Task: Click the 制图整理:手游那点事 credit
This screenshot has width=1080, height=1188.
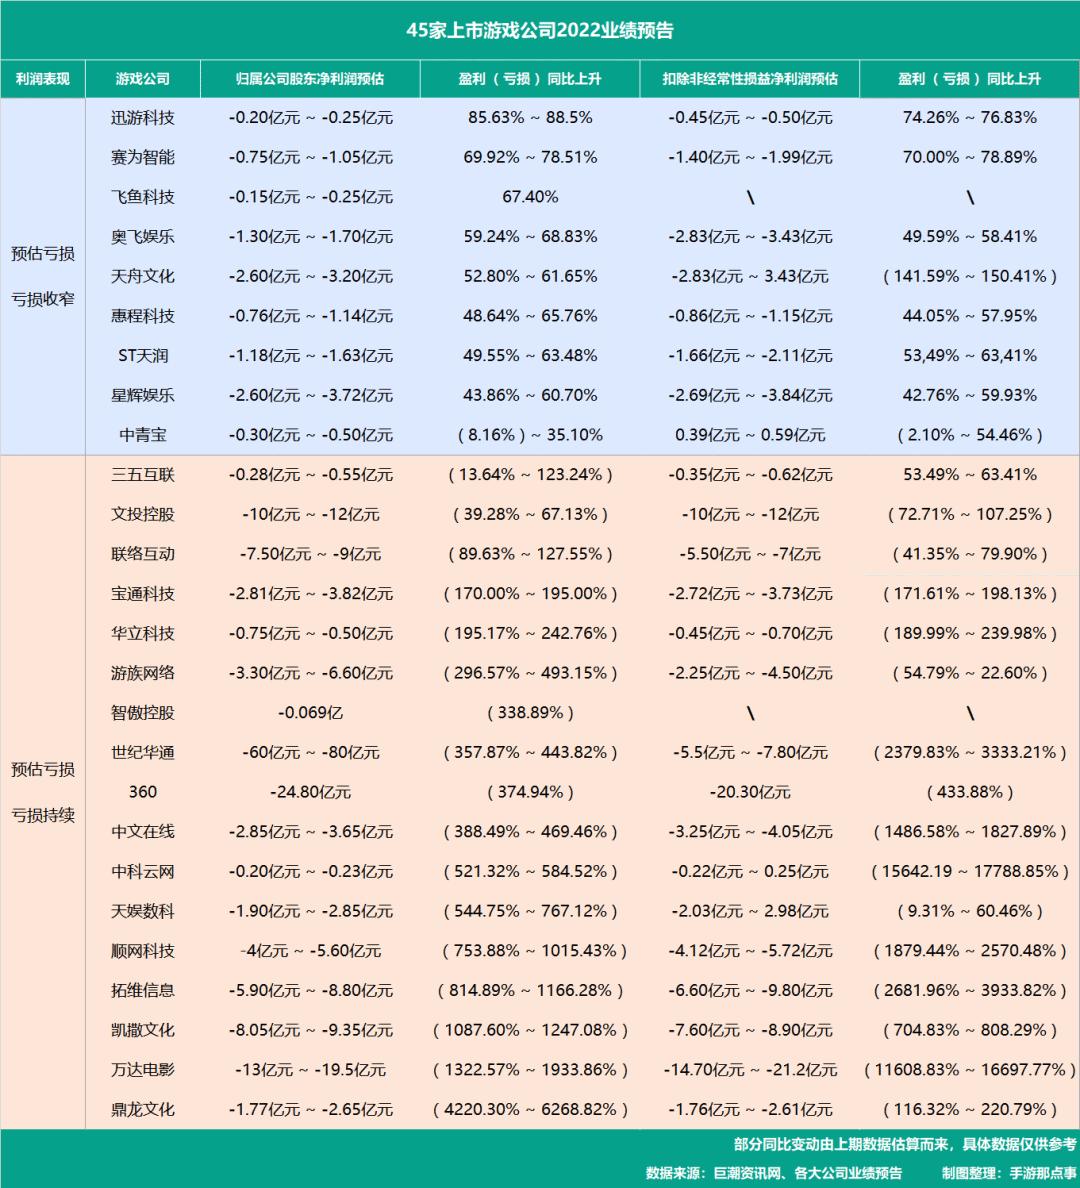Action: click(x=1009, y=1173)
